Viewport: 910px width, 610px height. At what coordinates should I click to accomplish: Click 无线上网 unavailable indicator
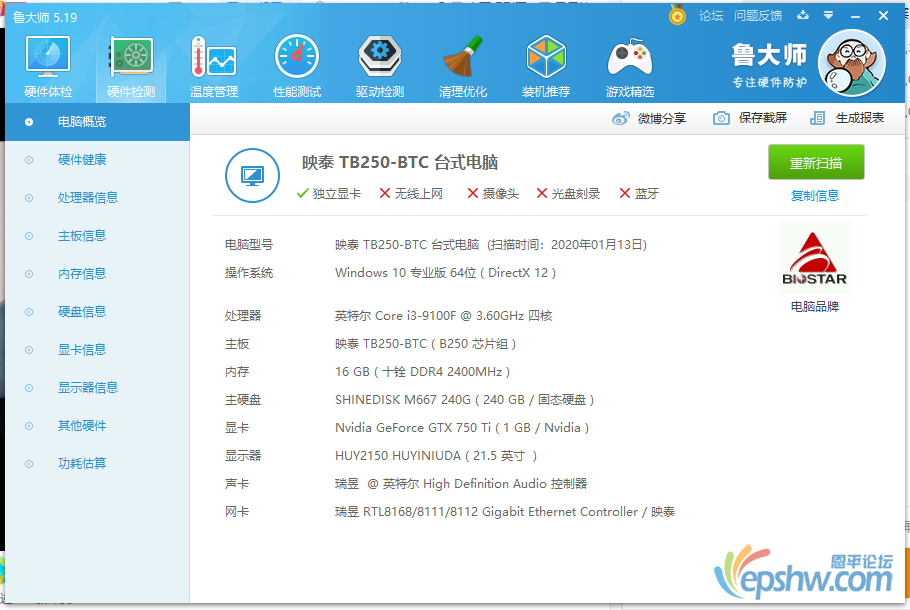coord(411,193)
